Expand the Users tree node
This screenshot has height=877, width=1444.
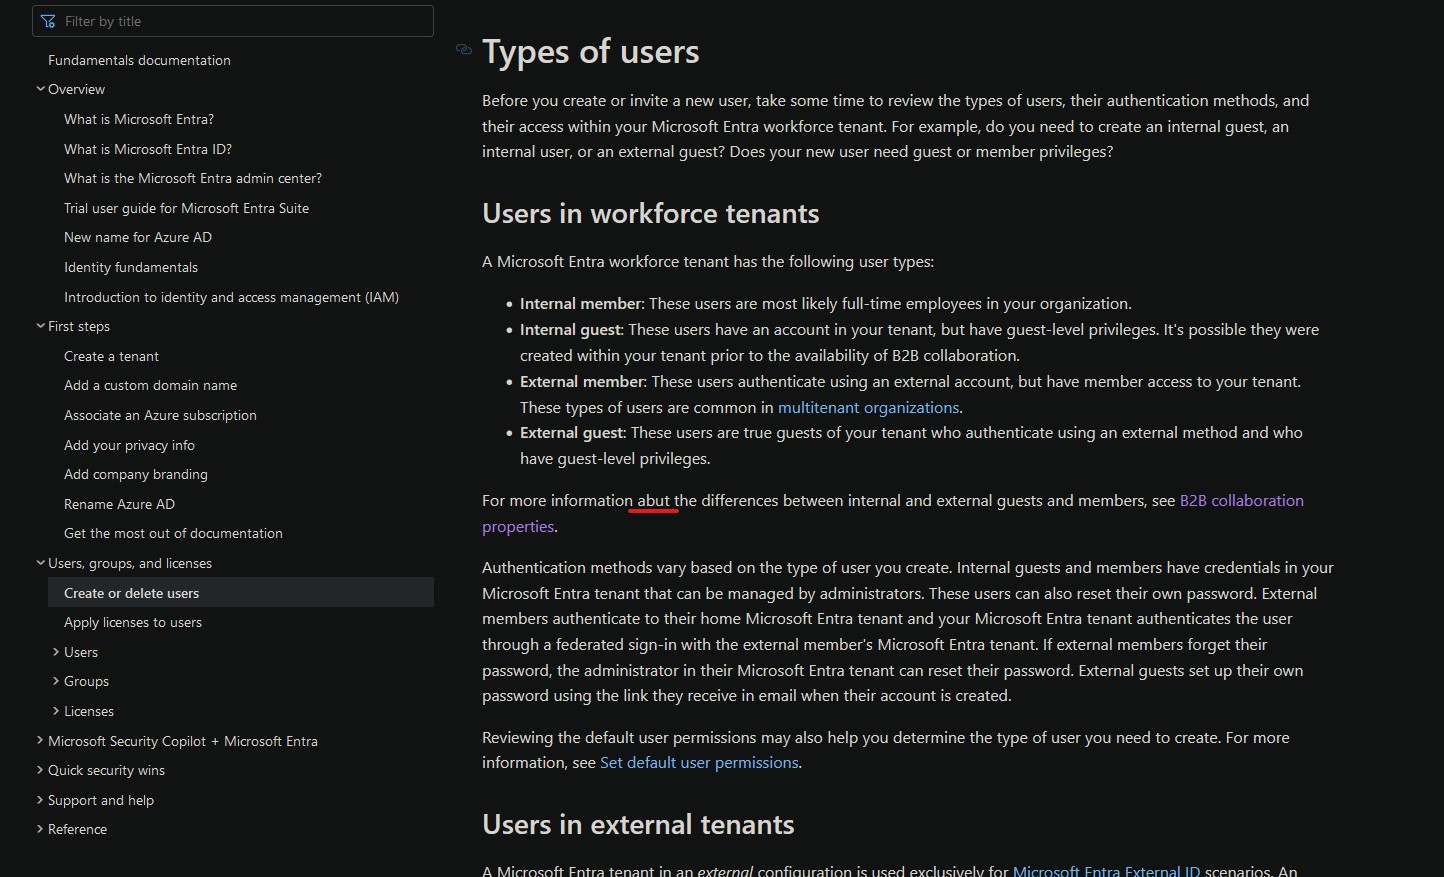(56, 652)
